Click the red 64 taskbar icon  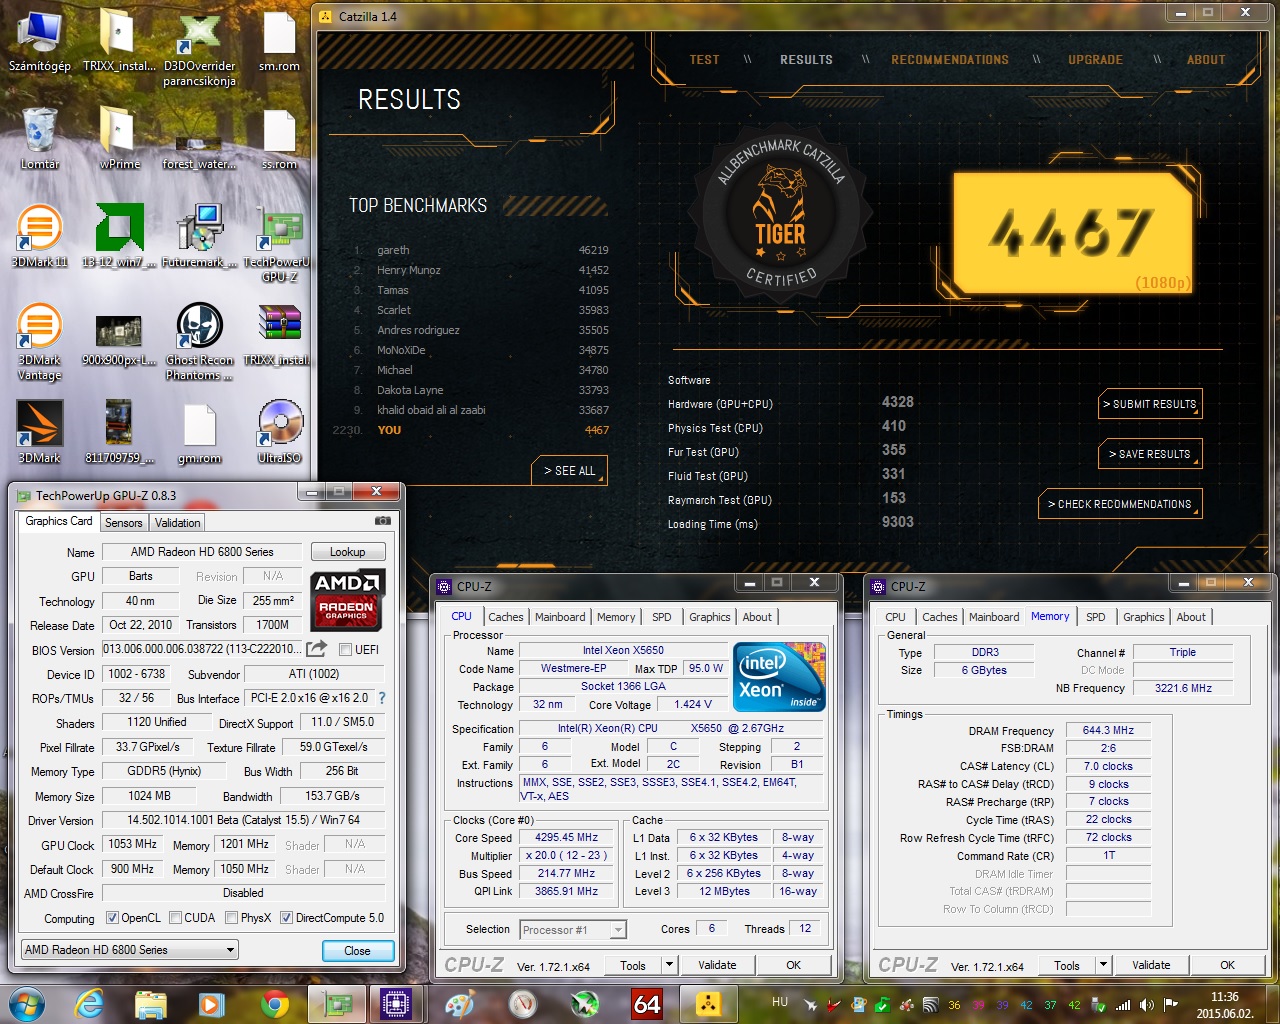[x=647, y=1003]
